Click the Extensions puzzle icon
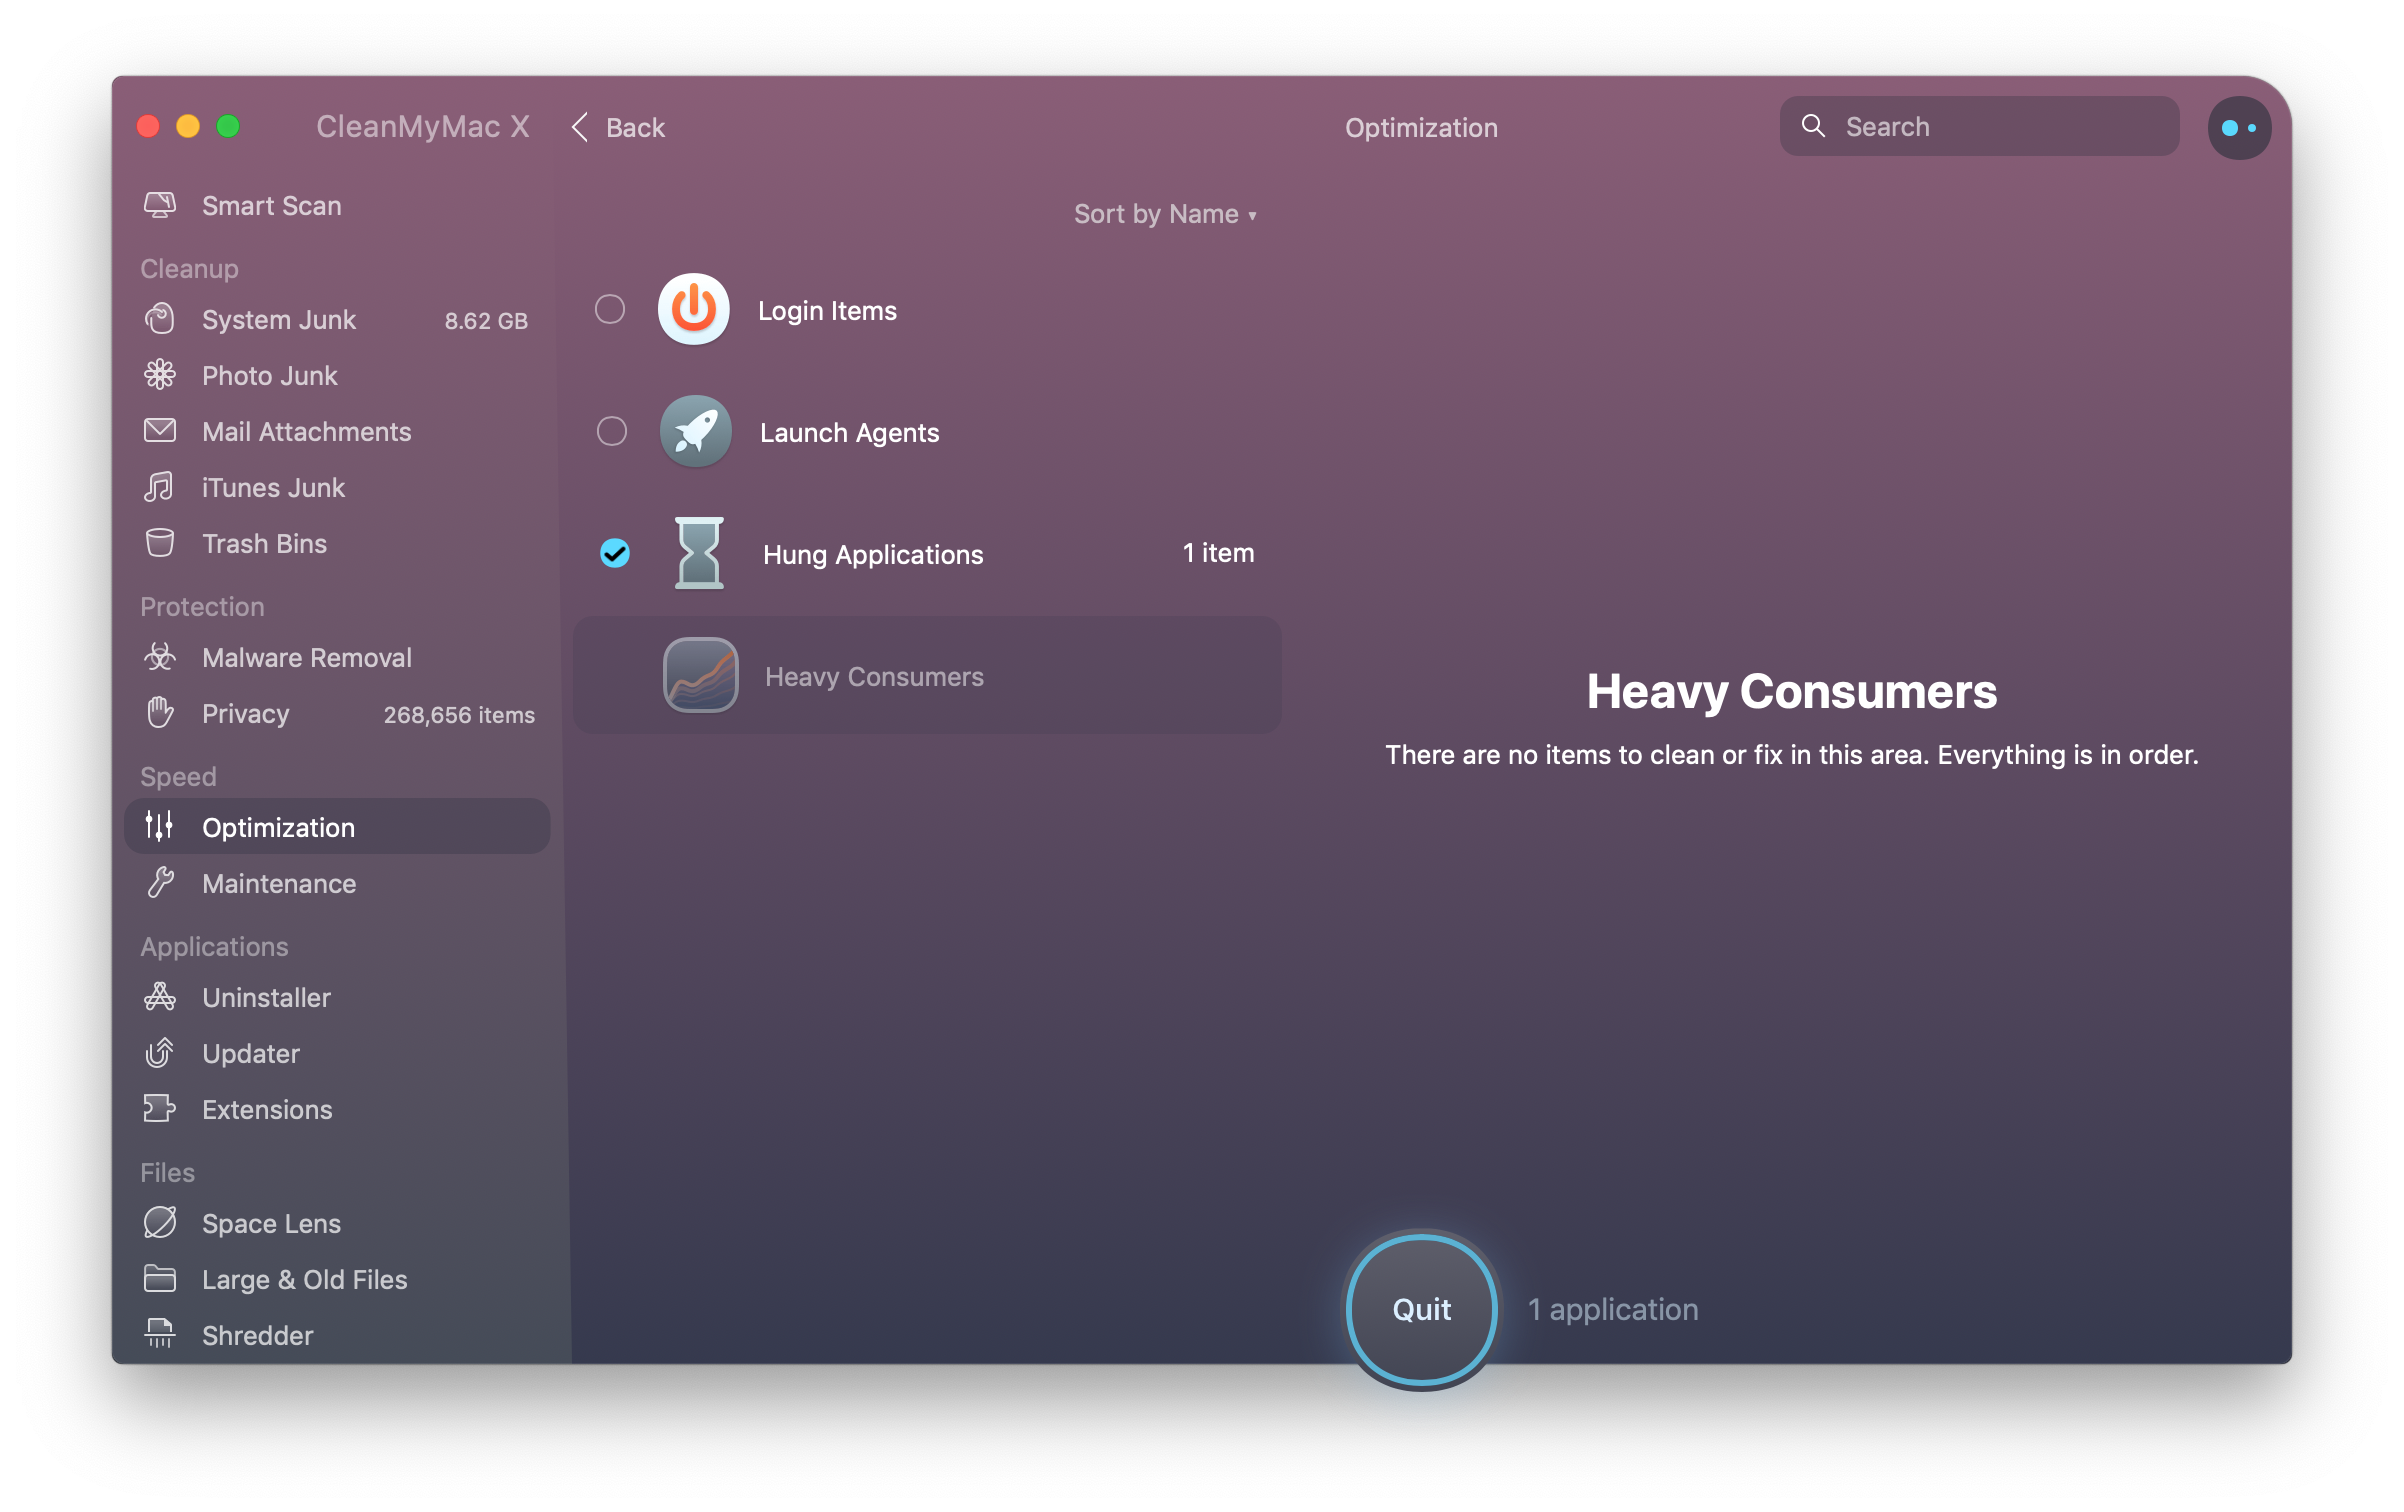 (160, 1109)
